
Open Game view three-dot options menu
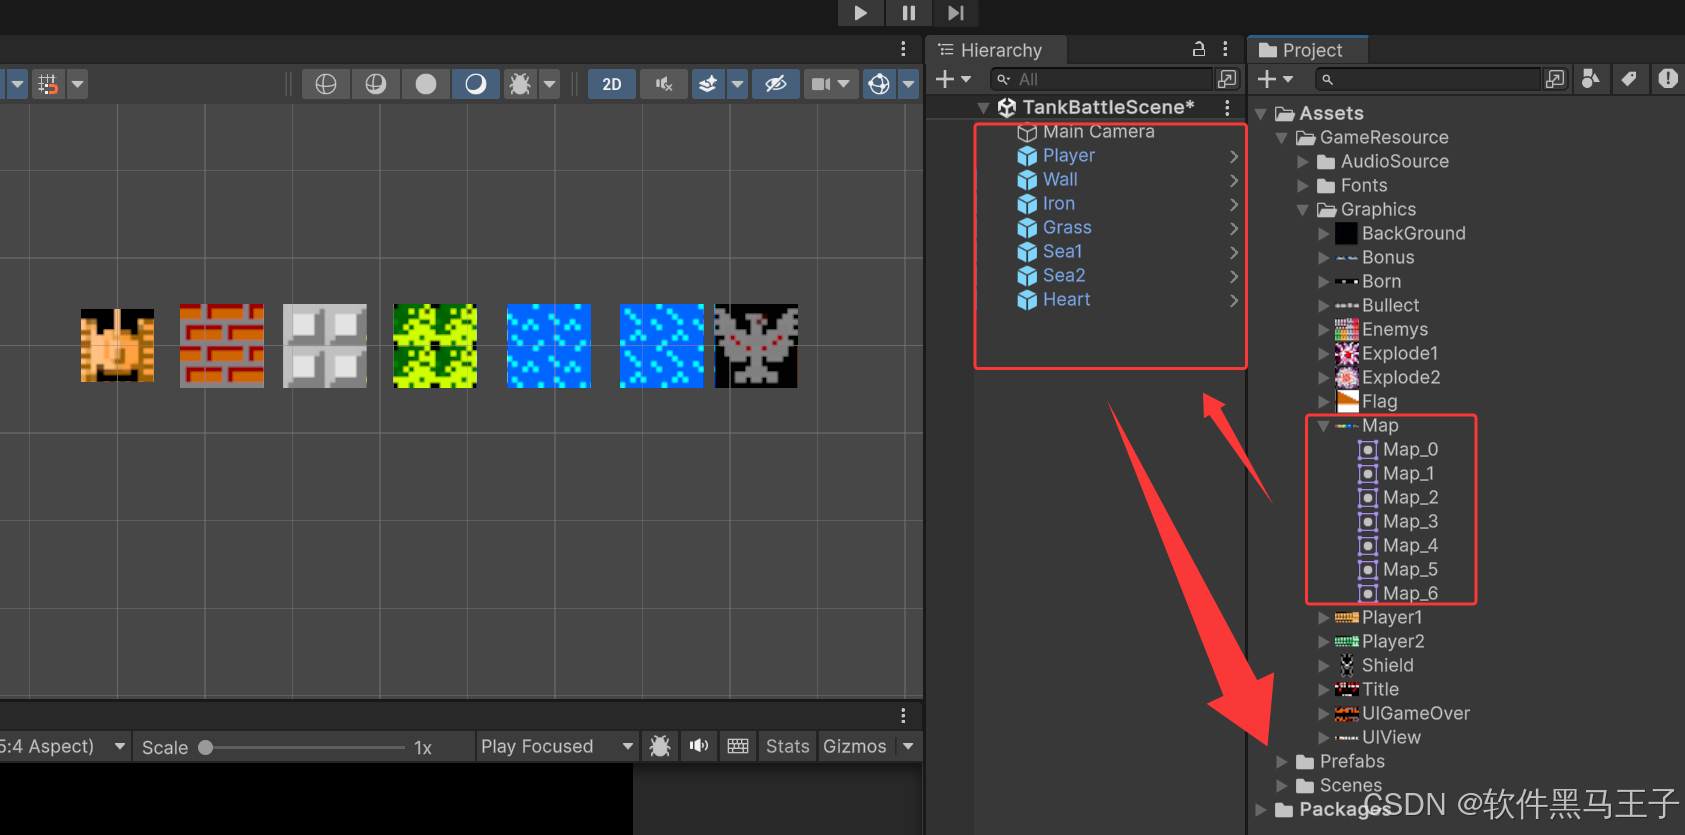(903, 716)
